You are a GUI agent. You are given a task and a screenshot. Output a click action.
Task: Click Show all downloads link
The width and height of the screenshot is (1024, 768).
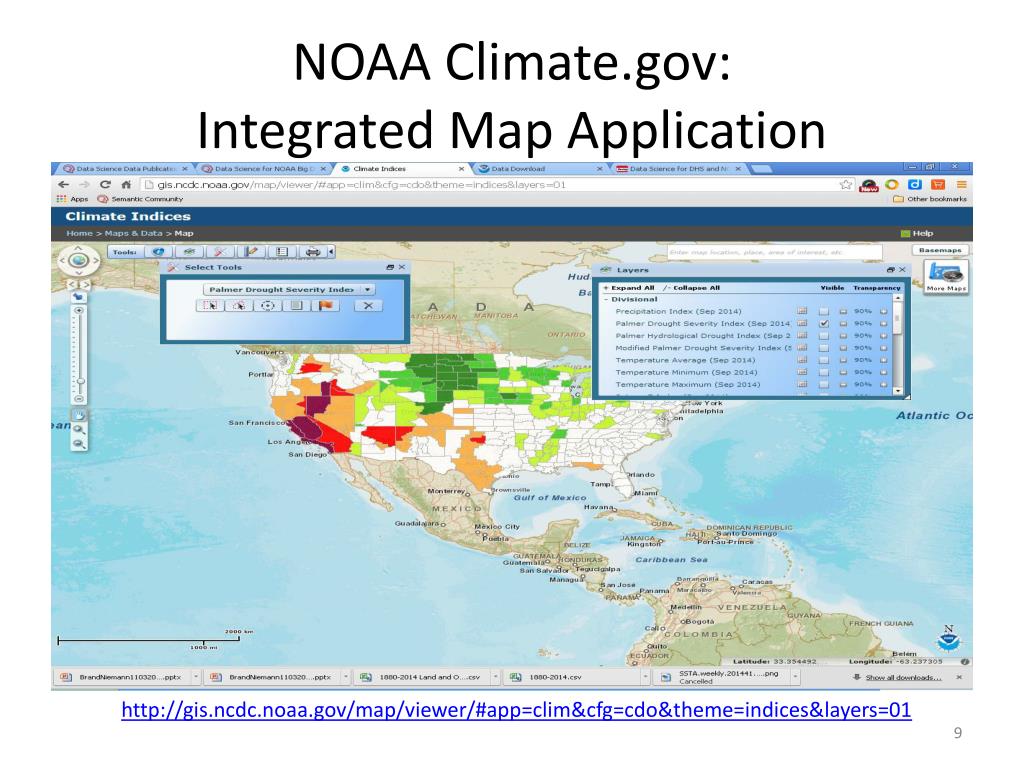(903, 678)
